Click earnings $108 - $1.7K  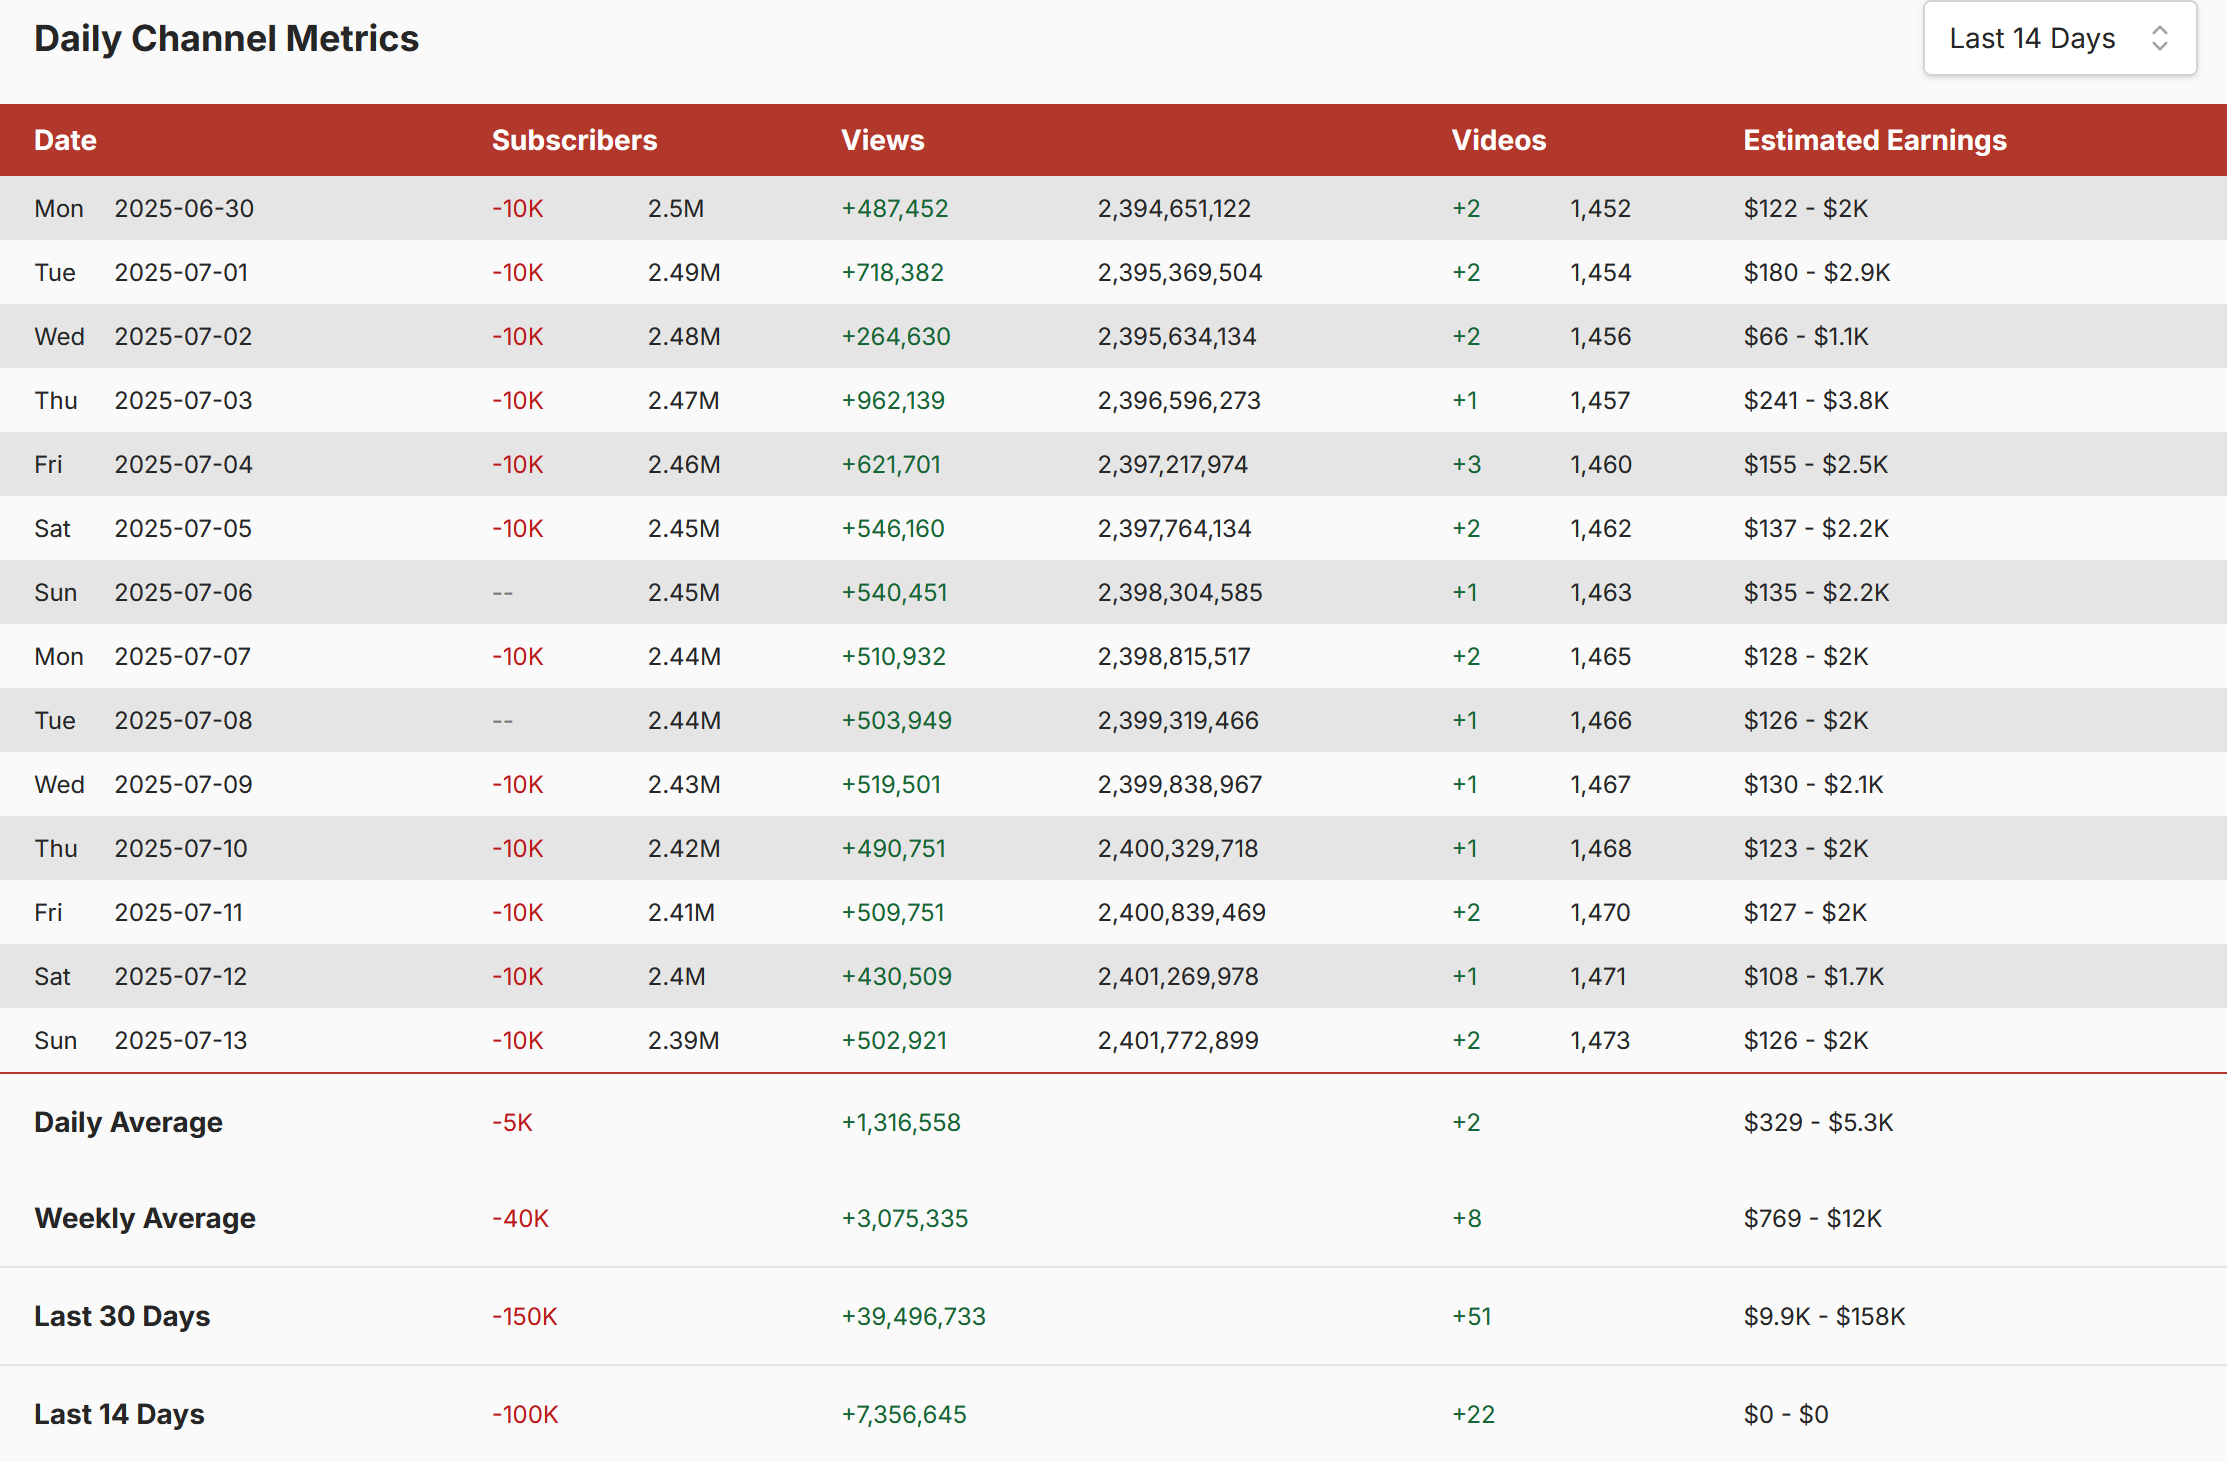click(1814, 976)
